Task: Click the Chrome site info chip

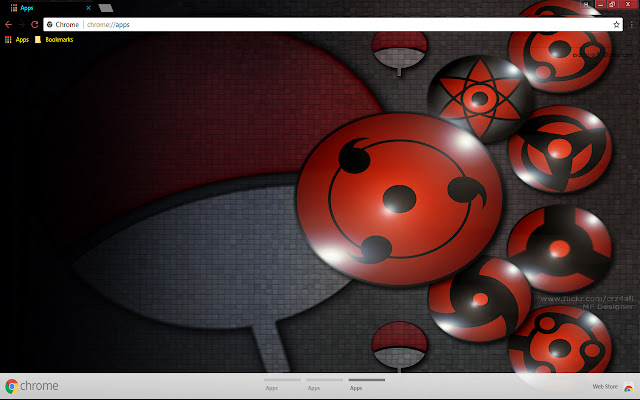Action: (x=62, y=24)
